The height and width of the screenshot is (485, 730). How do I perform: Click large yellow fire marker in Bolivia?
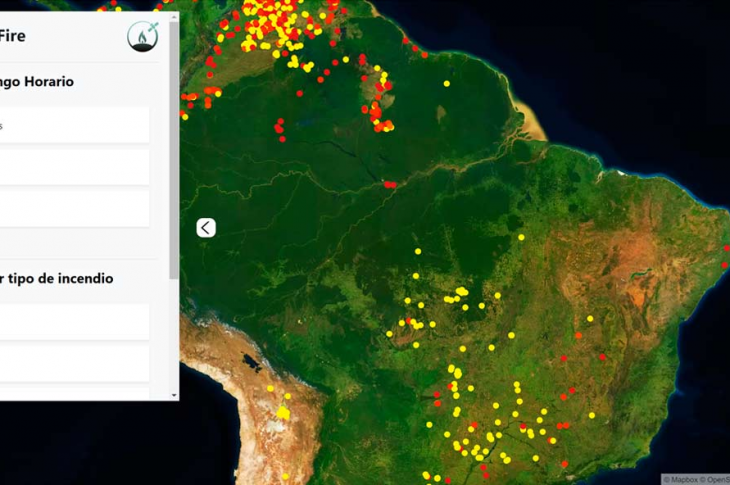pyautogui.click(x=283, y=412)
